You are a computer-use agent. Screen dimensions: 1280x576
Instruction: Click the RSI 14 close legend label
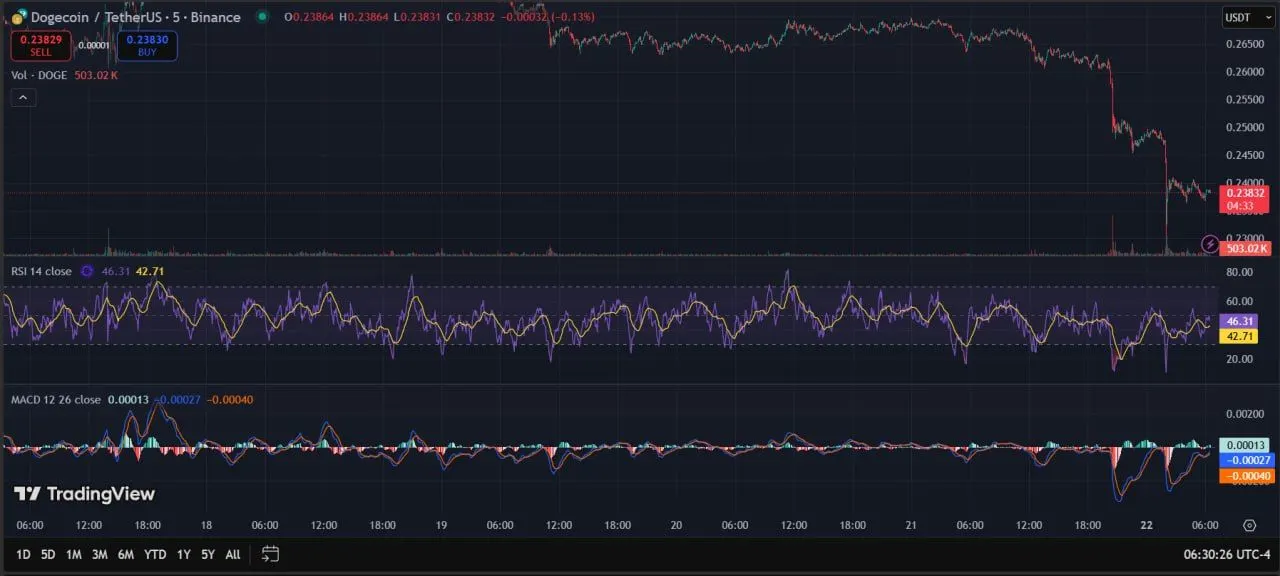pyautogui.click(x=41, y=271)
